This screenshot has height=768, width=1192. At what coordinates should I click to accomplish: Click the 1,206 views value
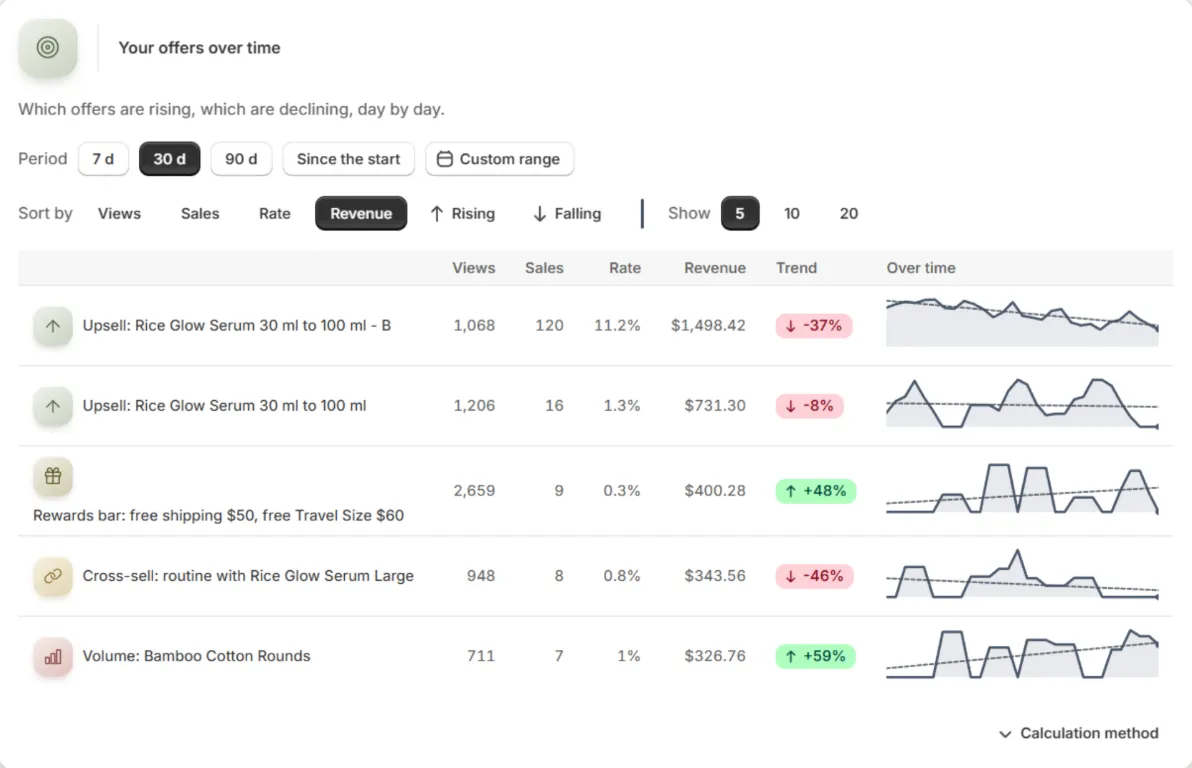(474, 406)
